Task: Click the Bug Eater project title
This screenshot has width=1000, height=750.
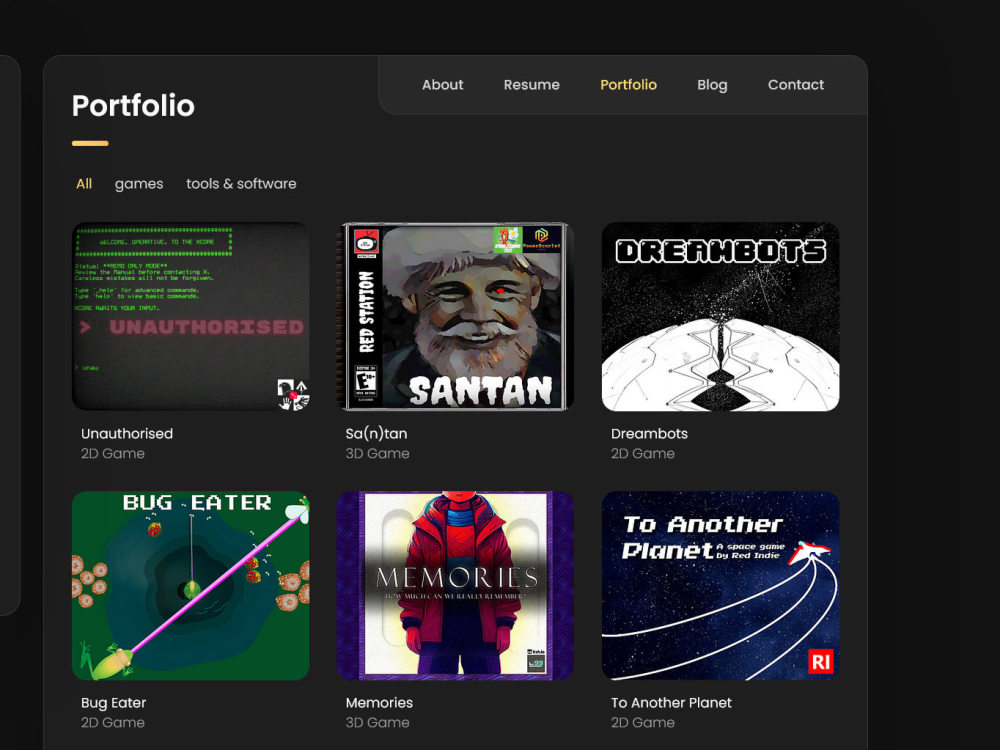Action: coord(114,703)
